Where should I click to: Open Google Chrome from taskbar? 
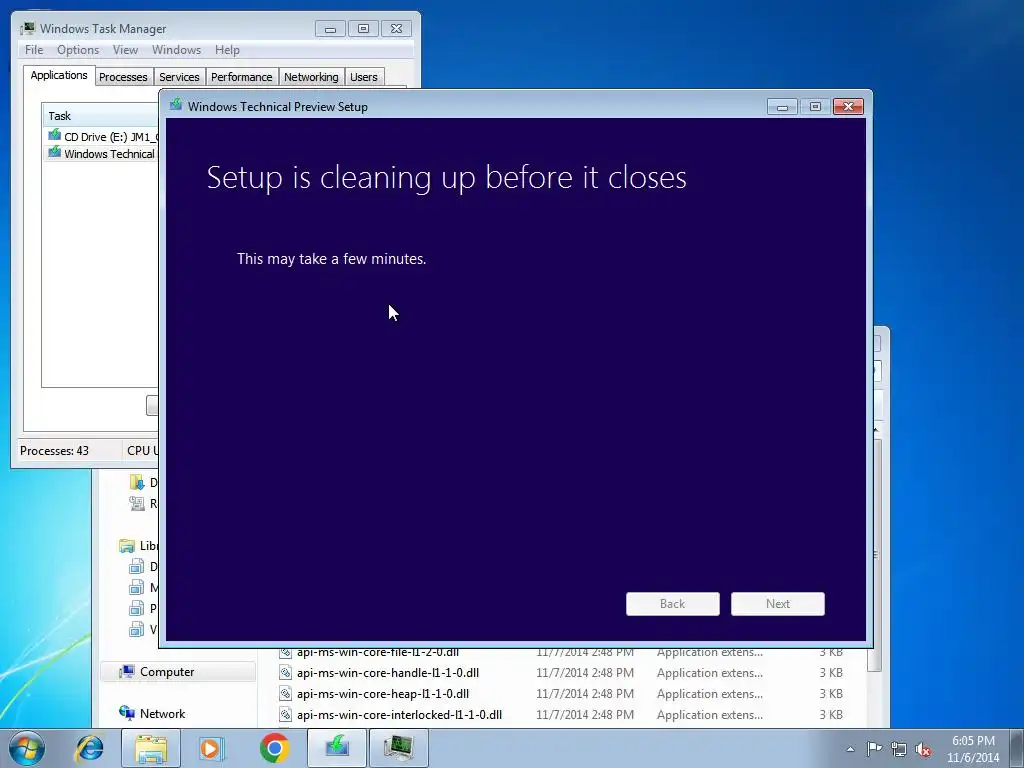[x=274, y=748]
